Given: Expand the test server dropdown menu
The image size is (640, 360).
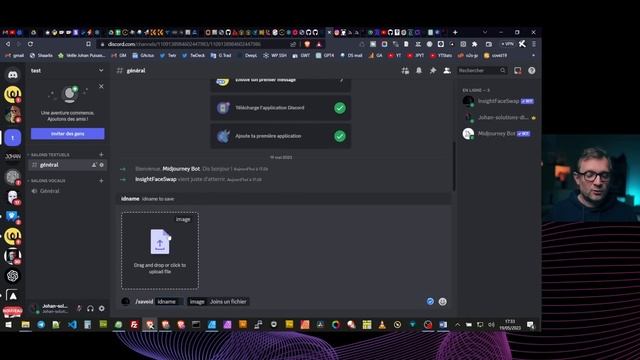Looking at the screenshot, I should coord(101,71).
